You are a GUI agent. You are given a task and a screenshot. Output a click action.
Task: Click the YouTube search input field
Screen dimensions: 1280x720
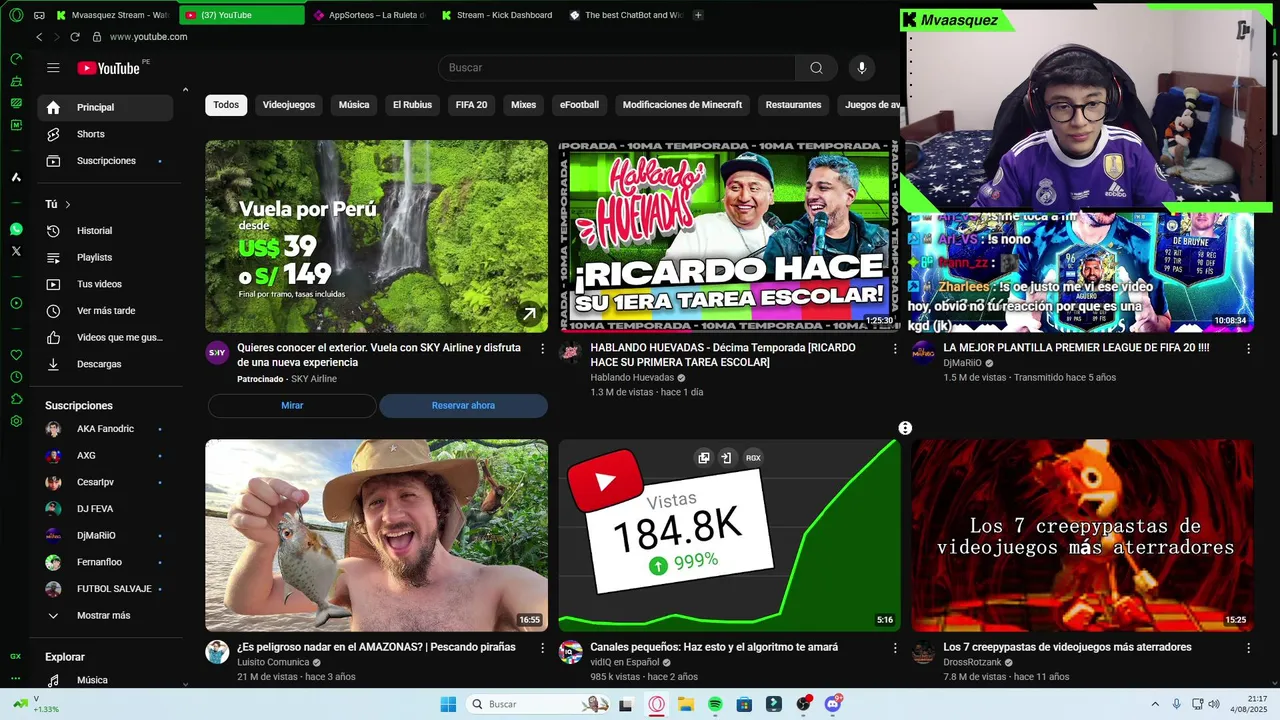click(617, 68)
